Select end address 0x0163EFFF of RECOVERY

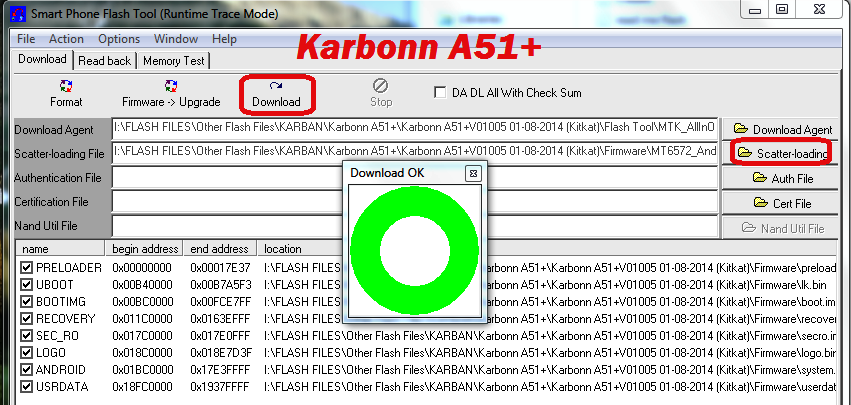[220, 319]
